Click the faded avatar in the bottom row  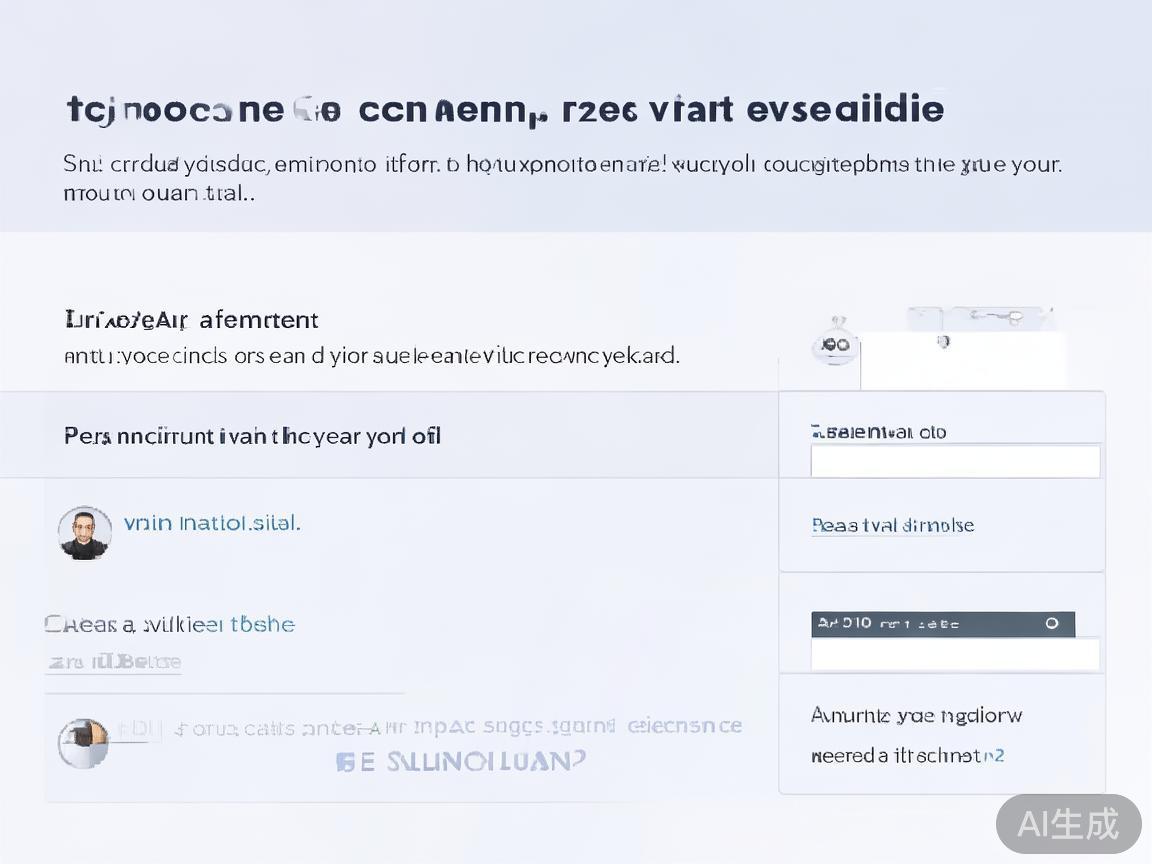pyautogui.click(x=82, y=743)
